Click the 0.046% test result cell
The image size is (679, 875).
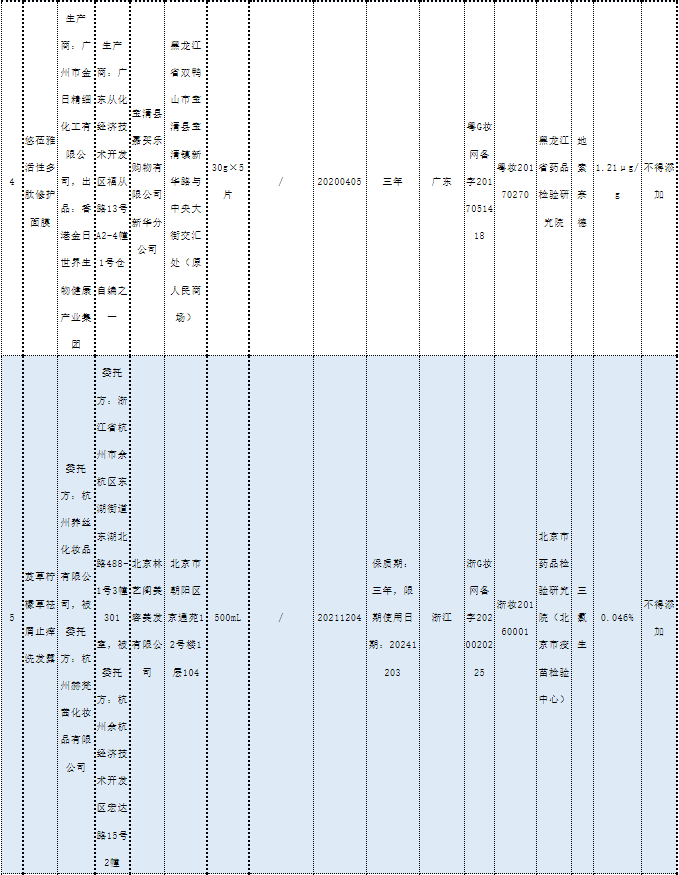[x=617, y=618]
